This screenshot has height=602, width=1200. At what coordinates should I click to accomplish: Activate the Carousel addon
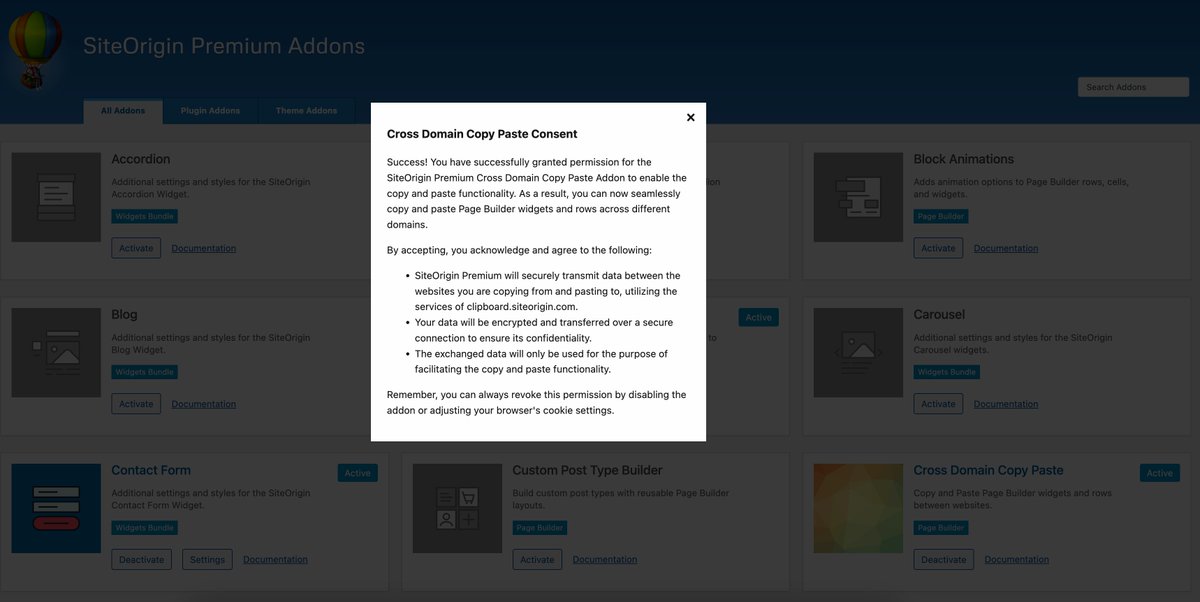938,404
